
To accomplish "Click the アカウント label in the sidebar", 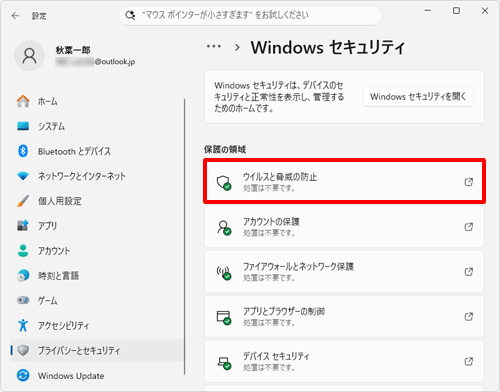I will [x=54, y=251].
